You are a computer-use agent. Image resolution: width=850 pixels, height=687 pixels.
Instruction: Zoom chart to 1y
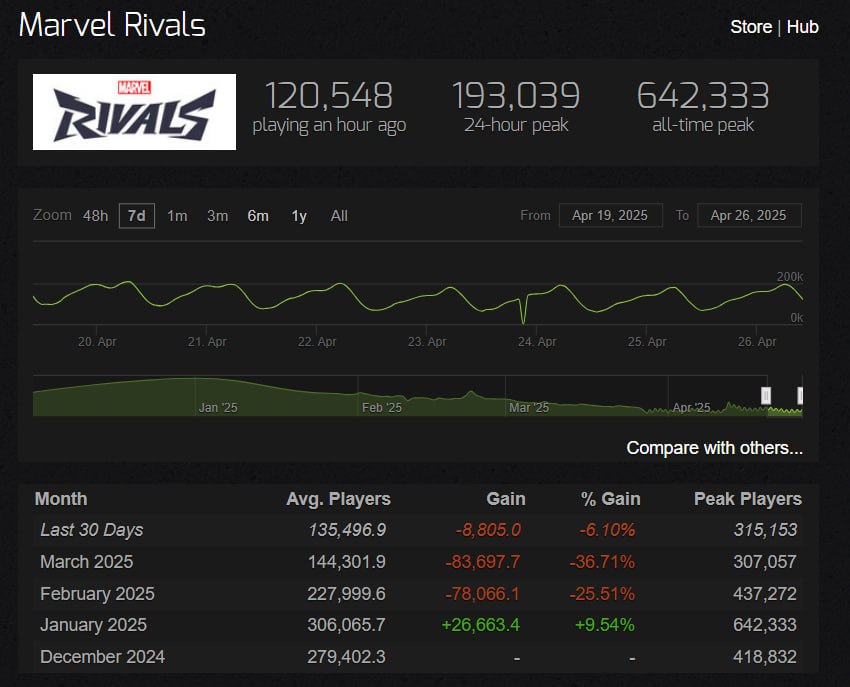pos(299,216)
